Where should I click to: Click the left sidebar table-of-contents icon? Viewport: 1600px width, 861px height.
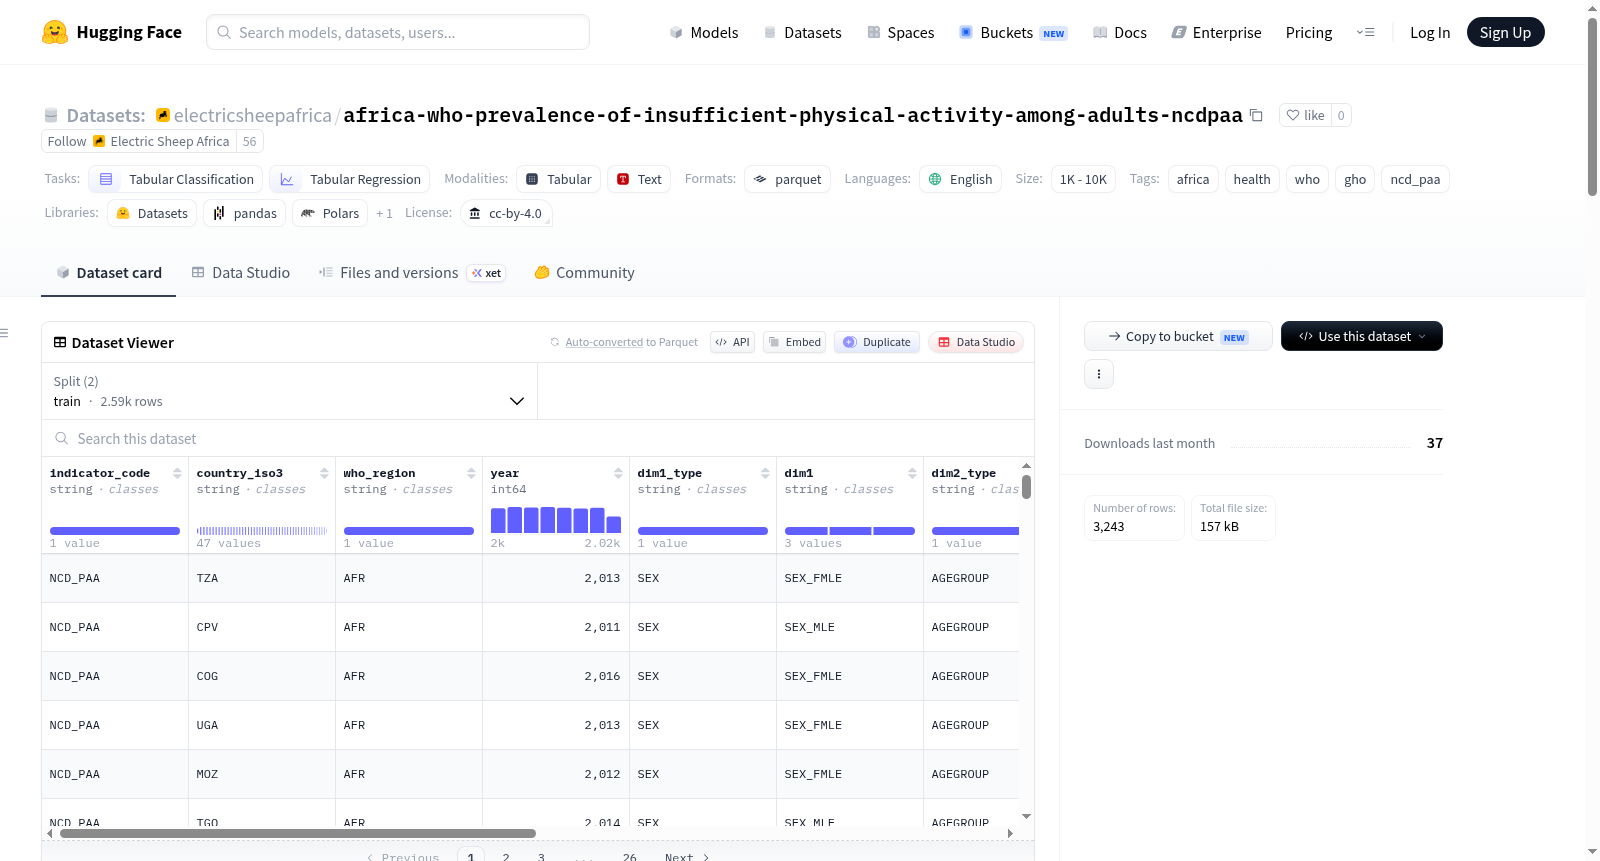click(x=4, y=333)
